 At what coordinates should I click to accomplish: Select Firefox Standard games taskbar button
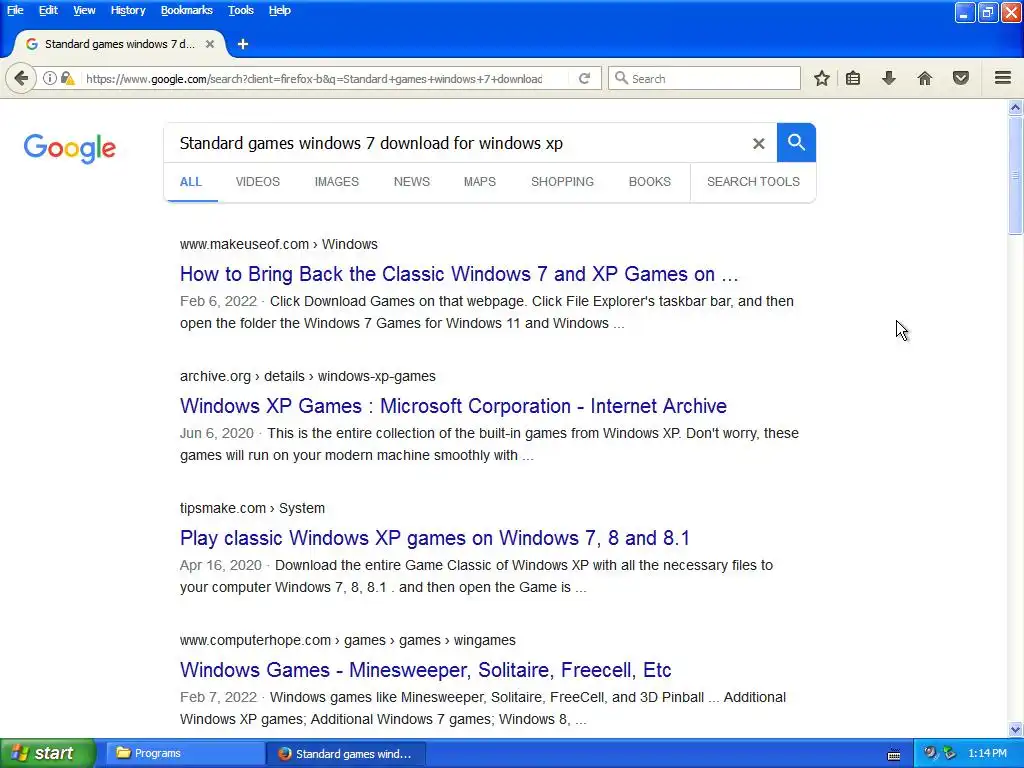tap(347, 753)
